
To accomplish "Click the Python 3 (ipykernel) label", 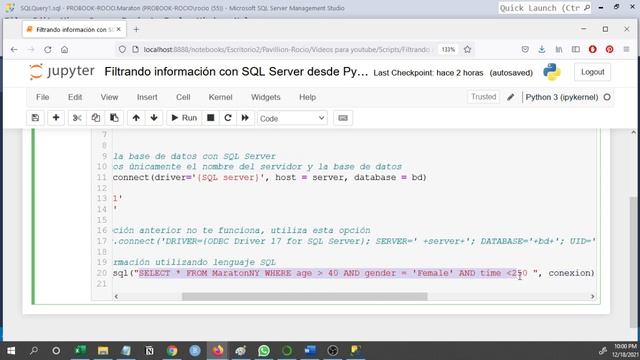I will pyautogui.click(x=562, y=97).
